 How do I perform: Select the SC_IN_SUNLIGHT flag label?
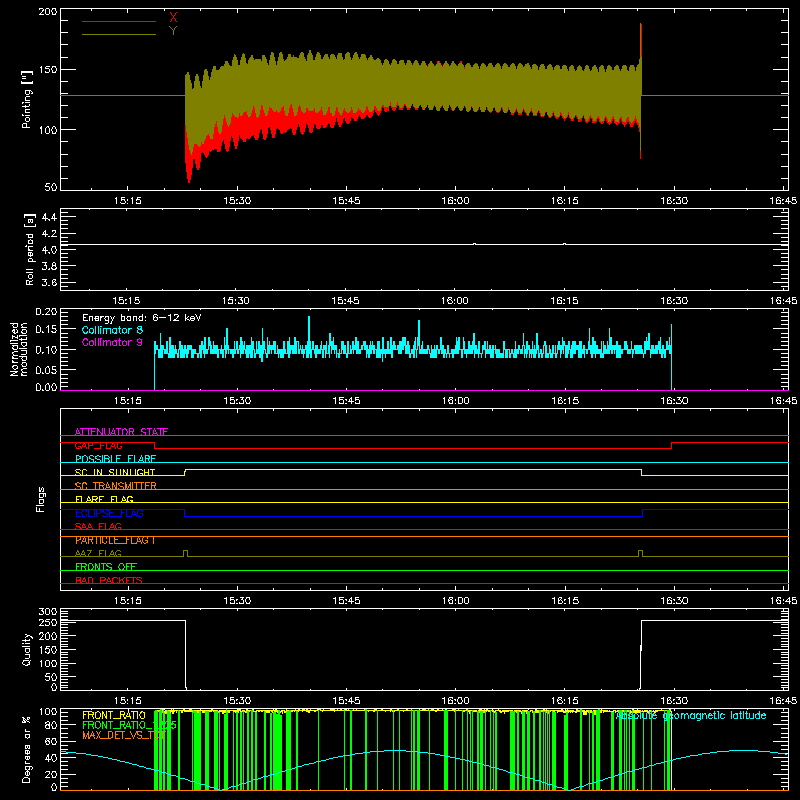pos(115,472)
